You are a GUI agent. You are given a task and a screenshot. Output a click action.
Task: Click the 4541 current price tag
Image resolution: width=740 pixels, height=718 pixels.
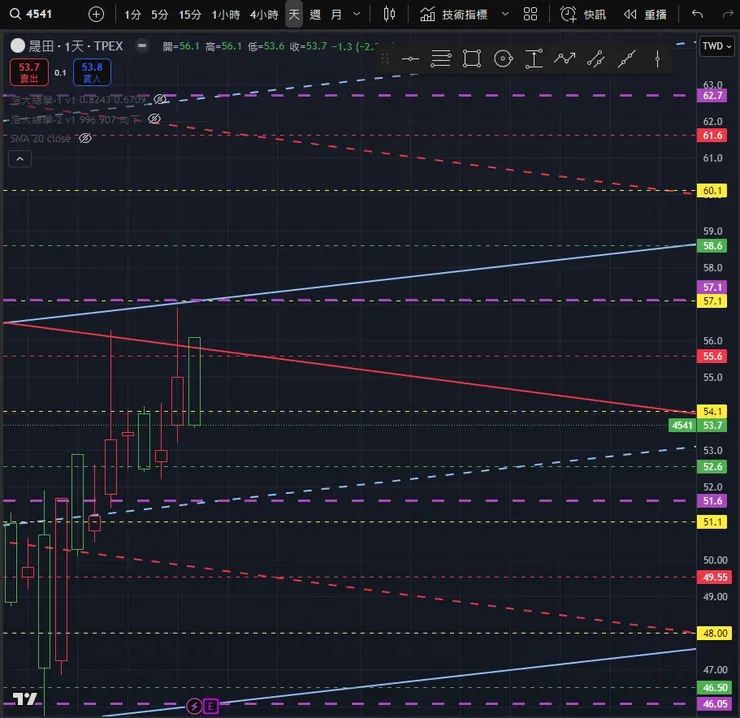682,425
